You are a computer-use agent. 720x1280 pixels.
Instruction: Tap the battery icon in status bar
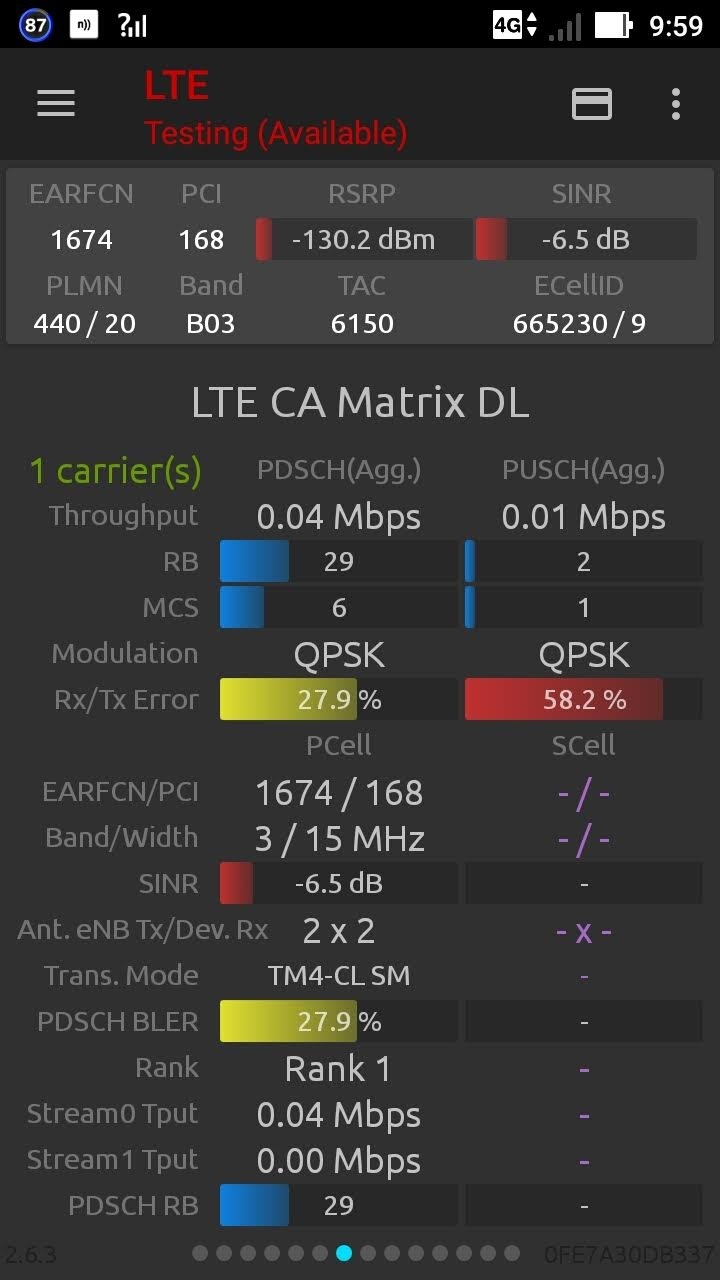point(613,25)
